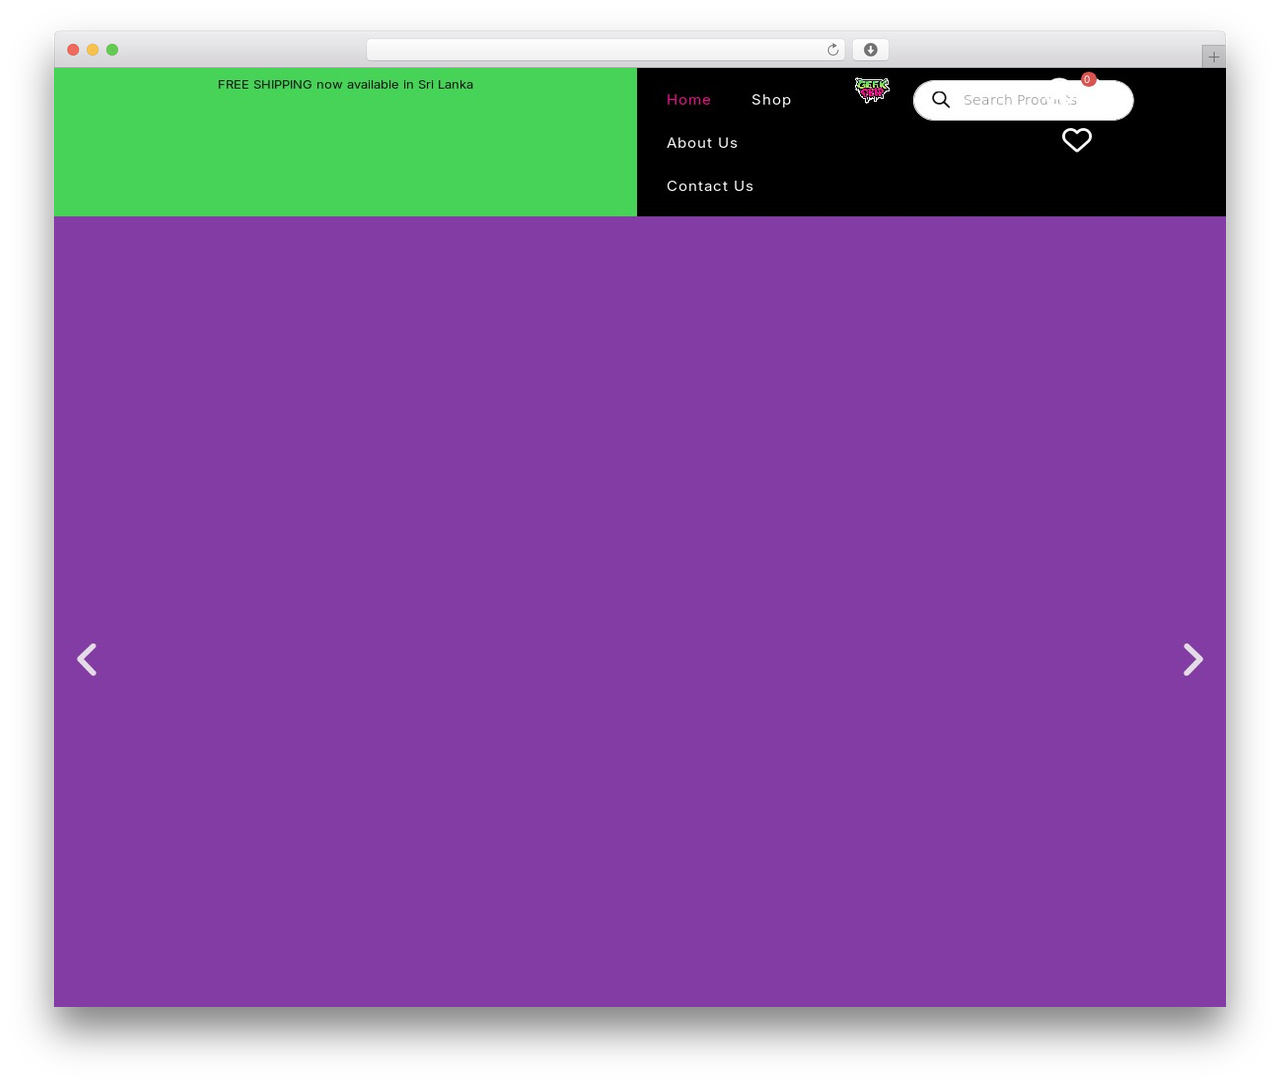The height and width of the screenshot is (1084, 1280).
Task: Minimize the window with yellow button
Action: pos(93,50)
